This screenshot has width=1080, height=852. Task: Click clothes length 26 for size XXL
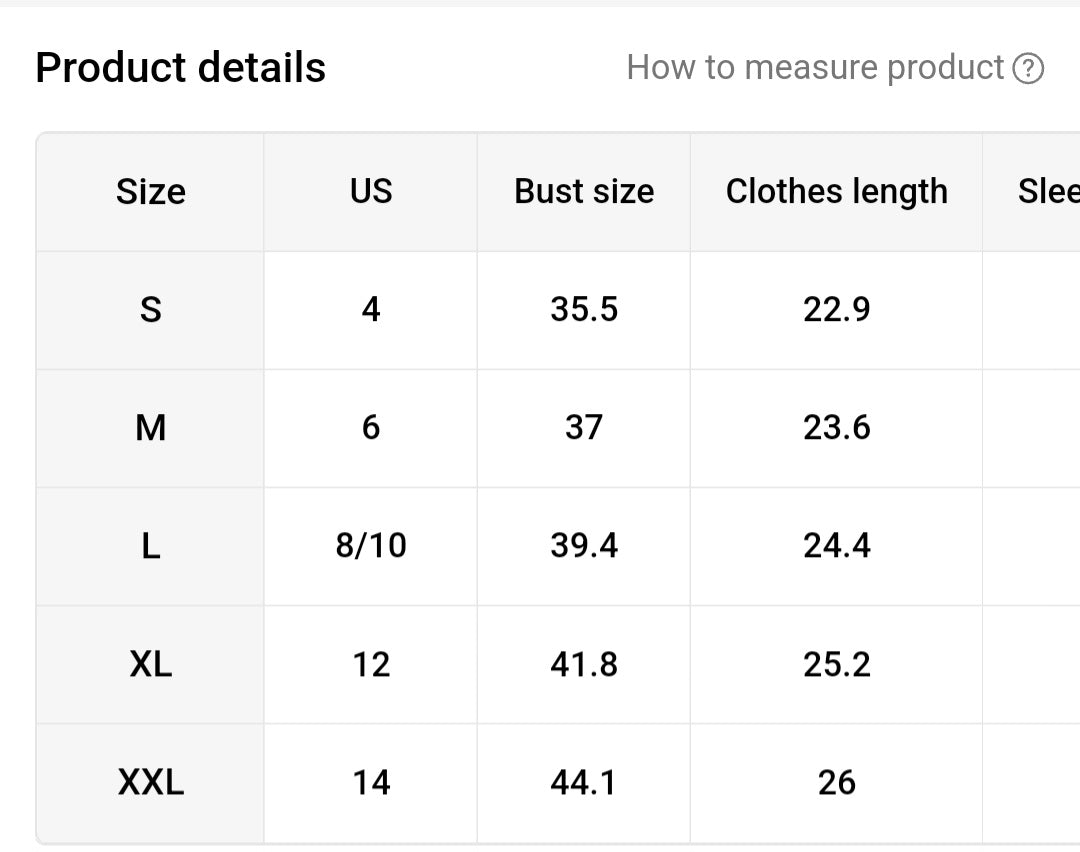836,782
